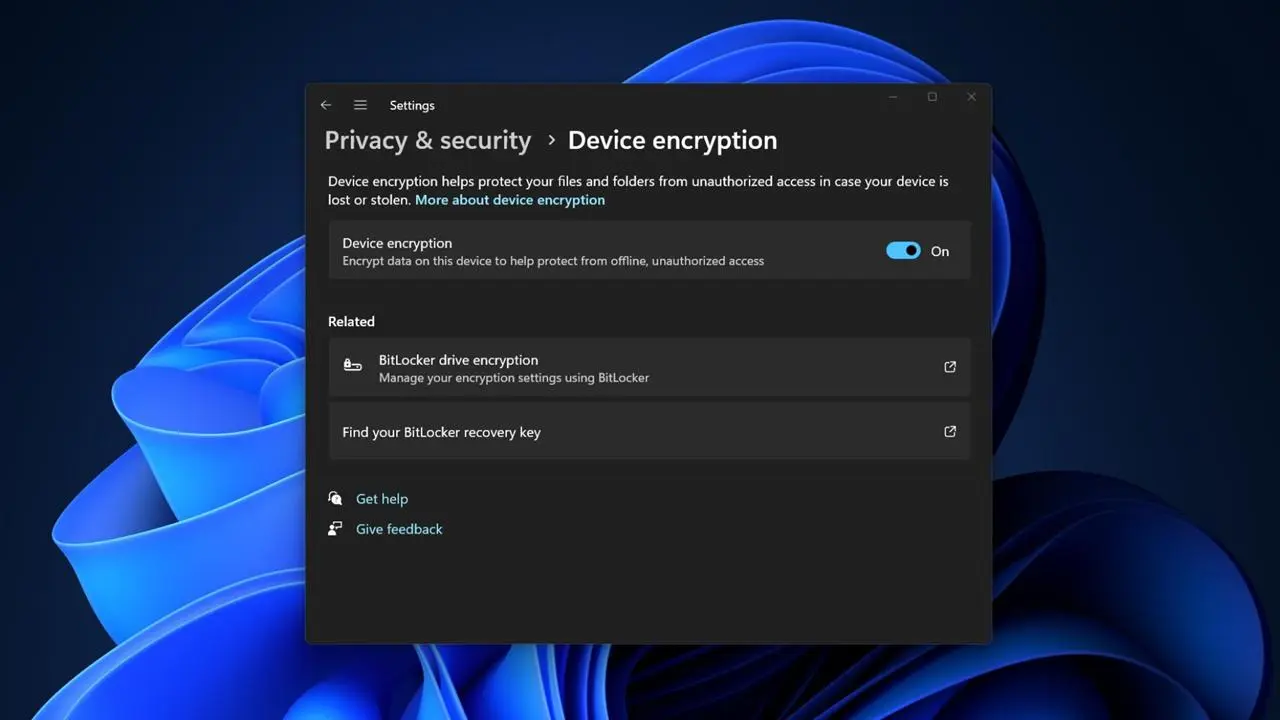Click the Get help chat icon

pos(335,499)
